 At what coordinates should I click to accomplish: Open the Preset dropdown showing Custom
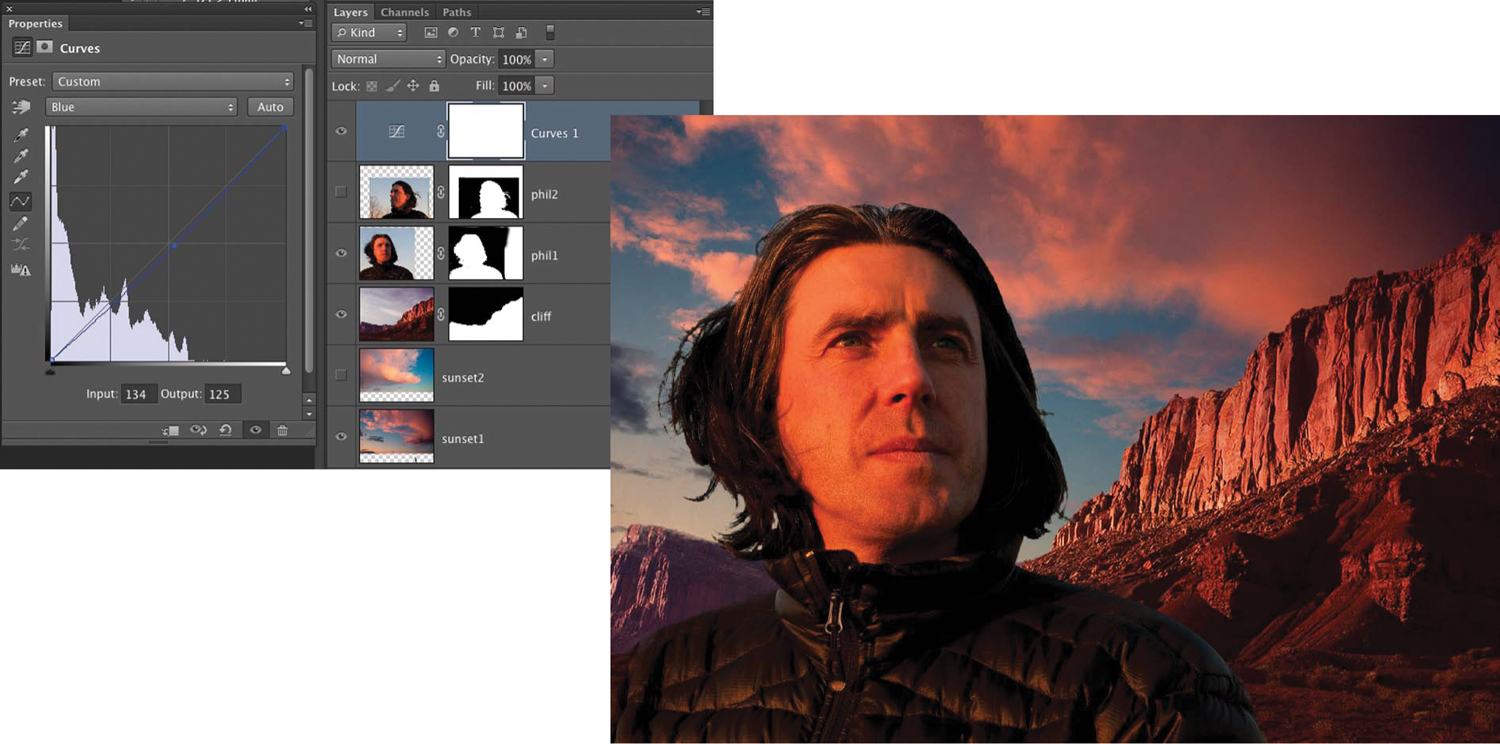[x=173, y=82]
